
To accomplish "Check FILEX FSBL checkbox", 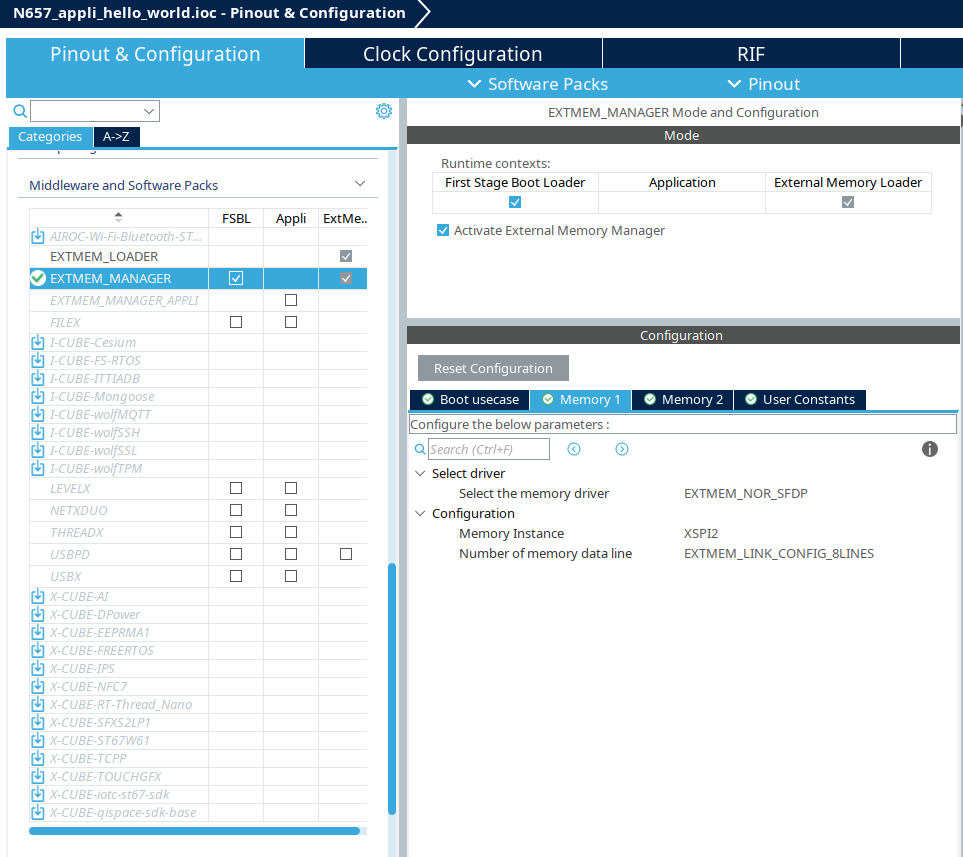I will (x=236, y=322).
